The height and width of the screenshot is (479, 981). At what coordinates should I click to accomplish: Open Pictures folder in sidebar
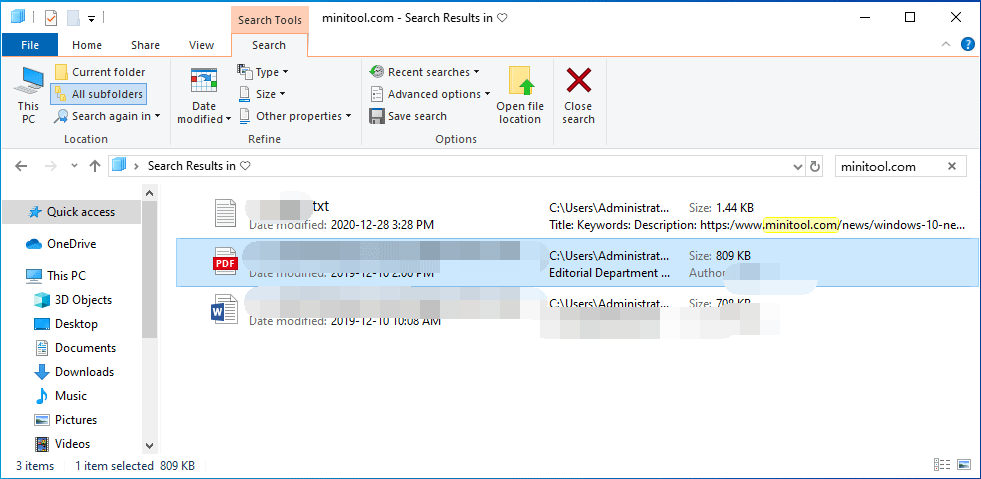[66, 420]
